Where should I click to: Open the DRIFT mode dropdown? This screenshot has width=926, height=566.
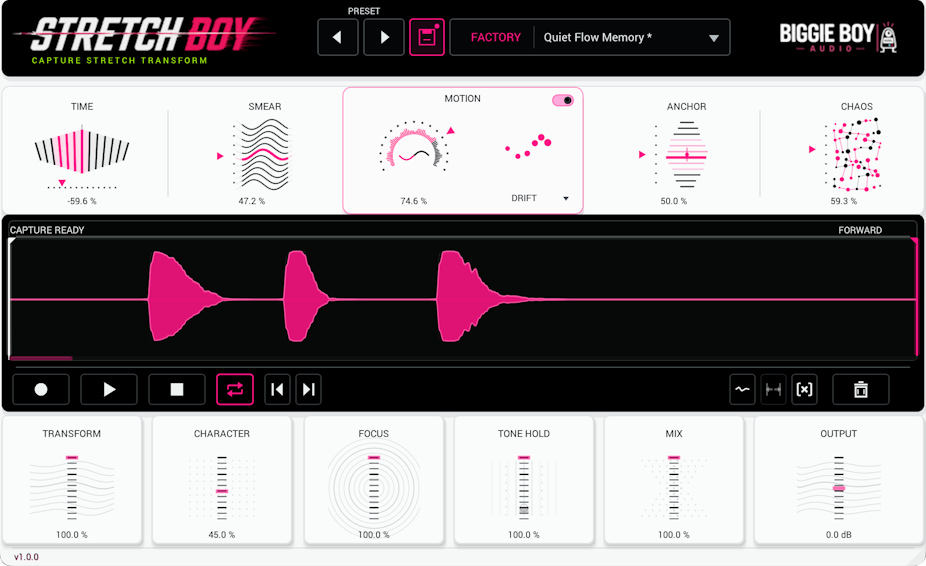(x=539, y=198)
